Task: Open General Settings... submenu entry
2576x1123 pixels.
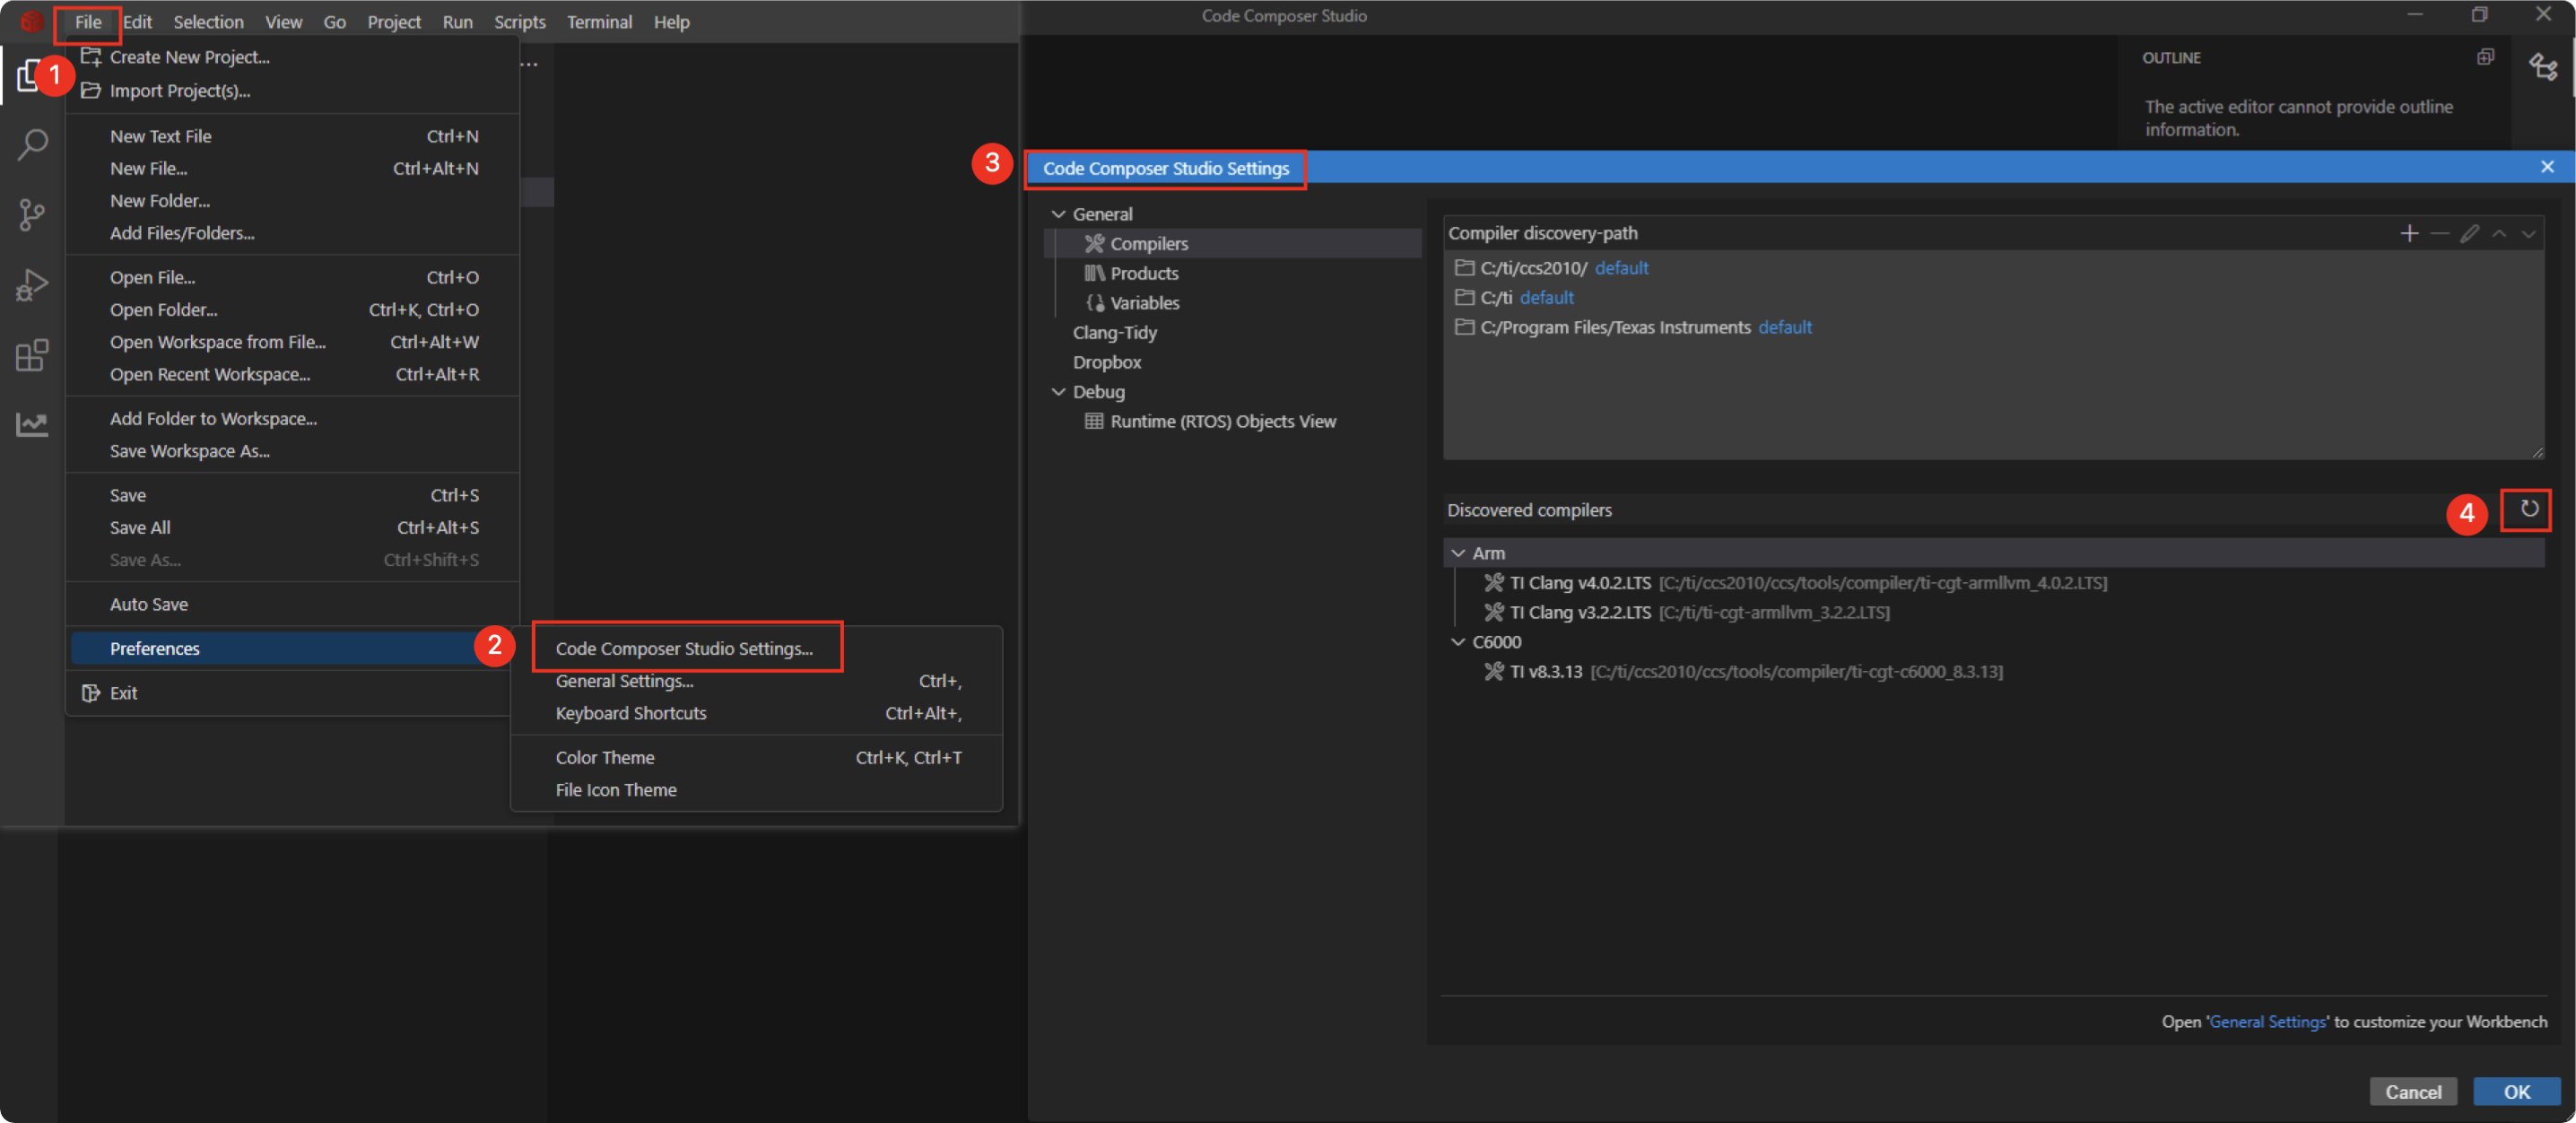Action: tap(757, 681)
